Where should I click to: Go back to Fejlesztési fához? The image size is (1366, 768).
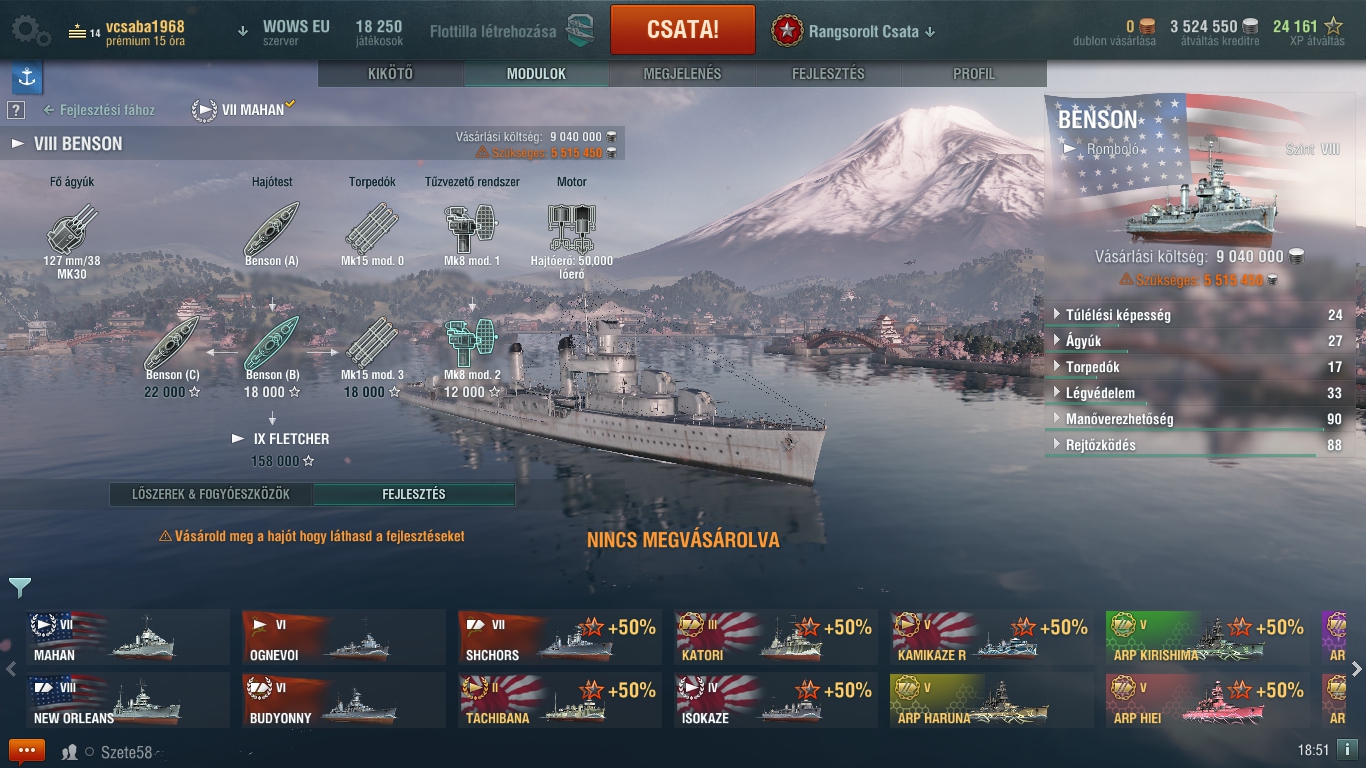point(99,110)
